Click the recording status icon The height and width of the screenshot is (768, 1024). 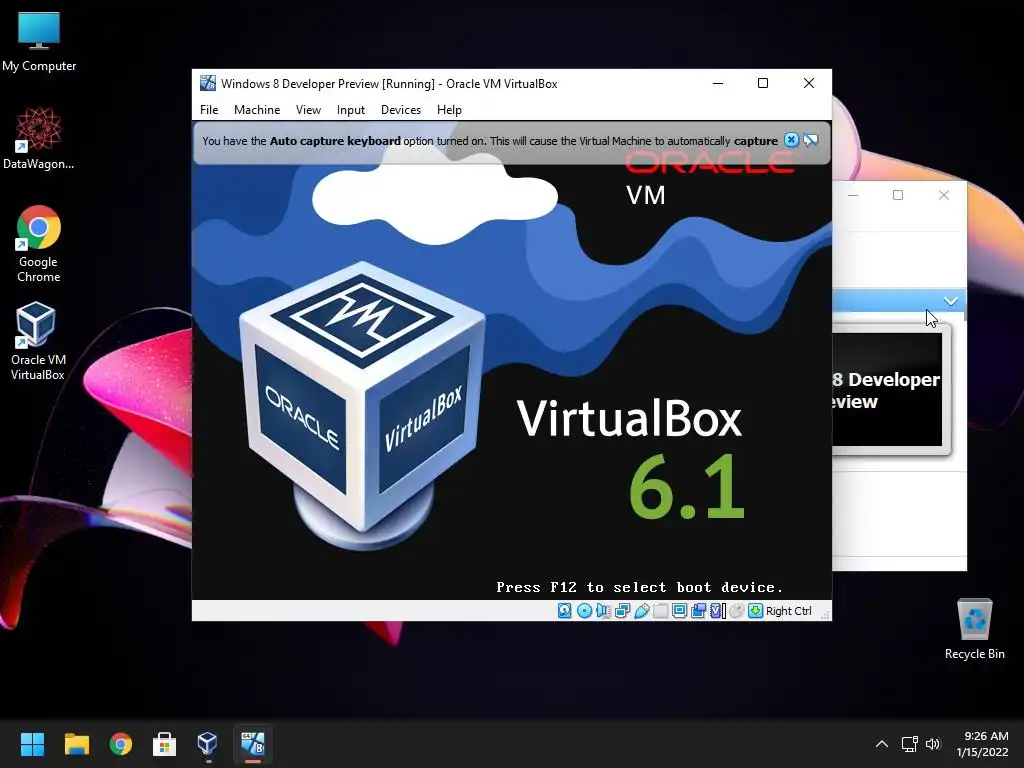[698, 611]
